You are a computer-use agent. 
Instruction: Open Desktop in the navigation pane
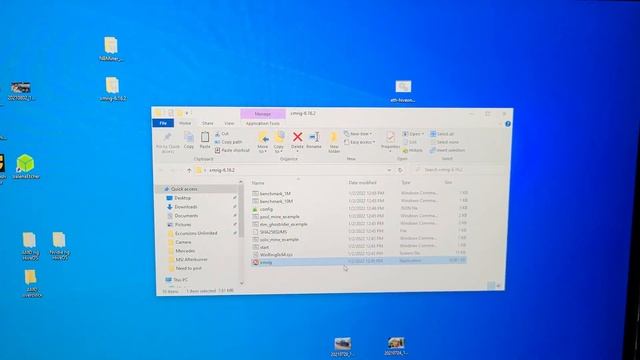pos(182,198)
